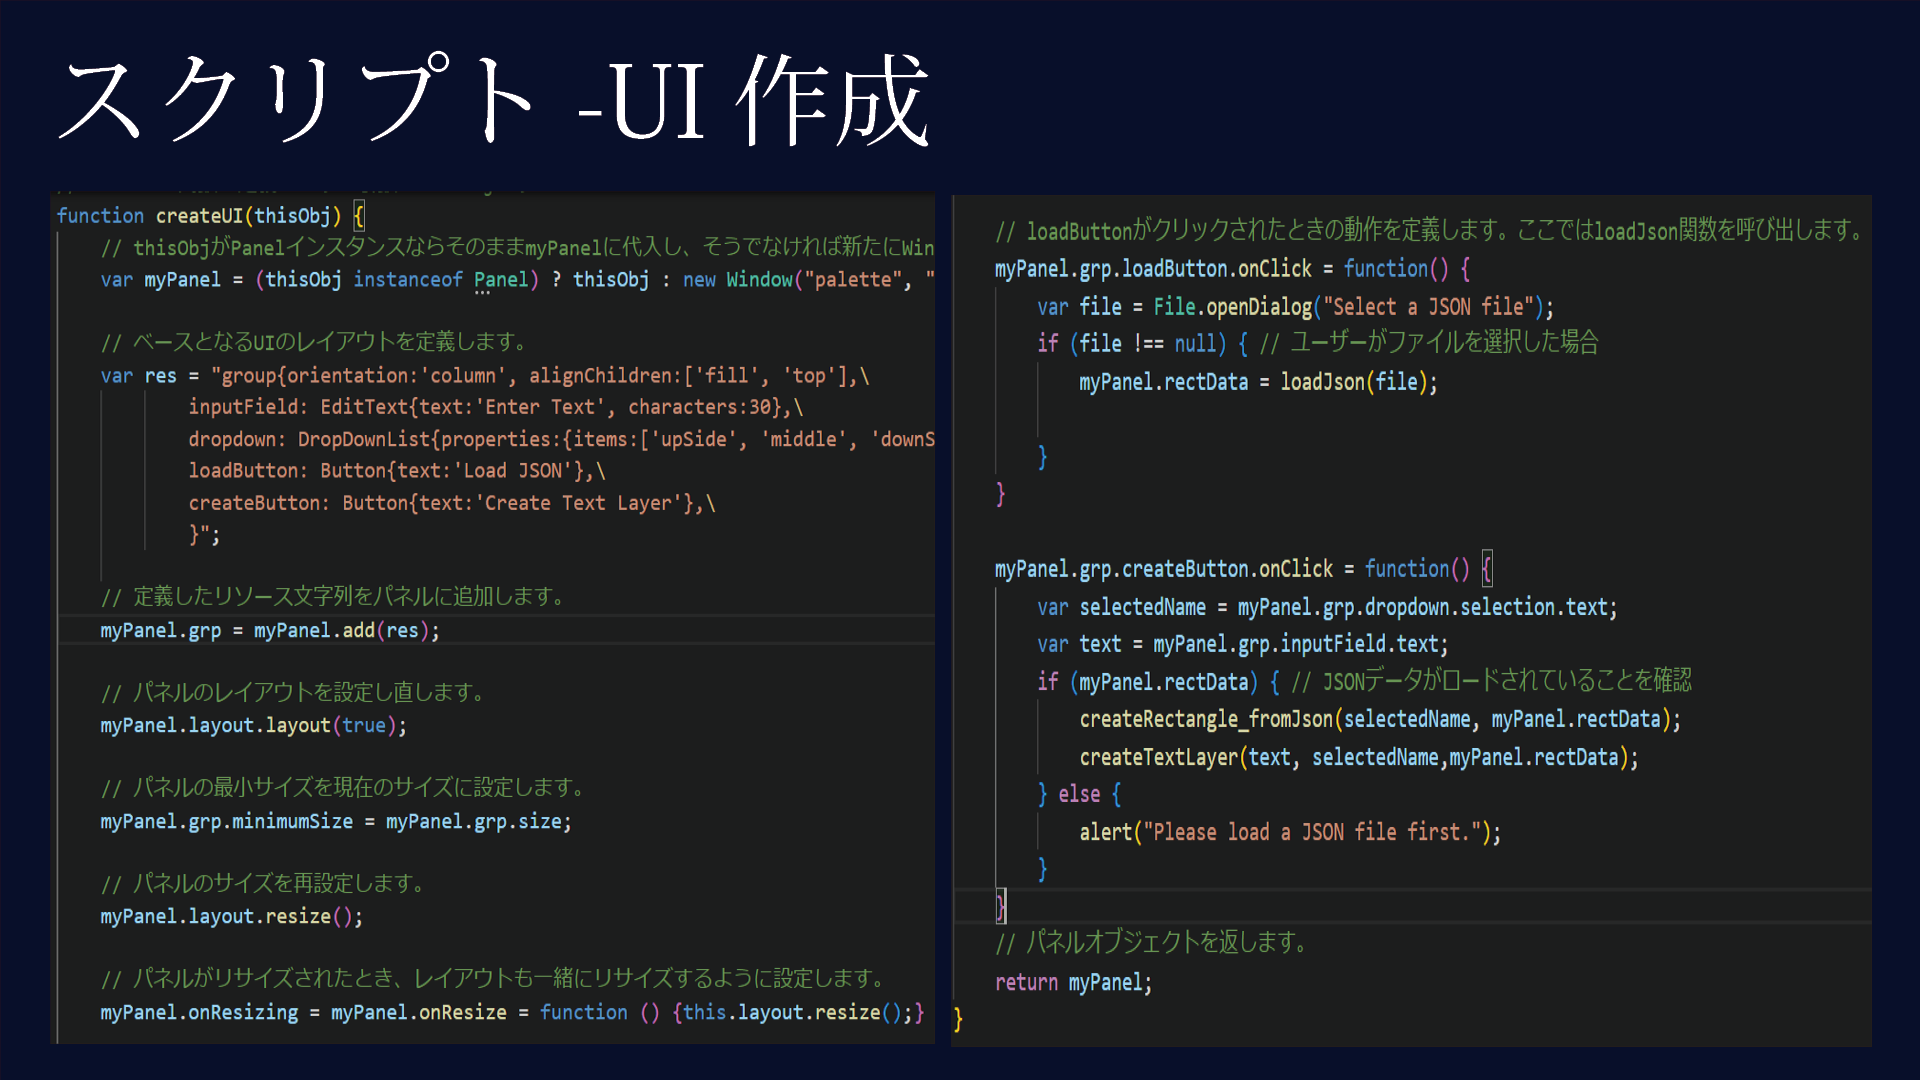Click the myPanel.layout.resize() line
Screen dimensions: 1920x1080
[x=231, y=917]
